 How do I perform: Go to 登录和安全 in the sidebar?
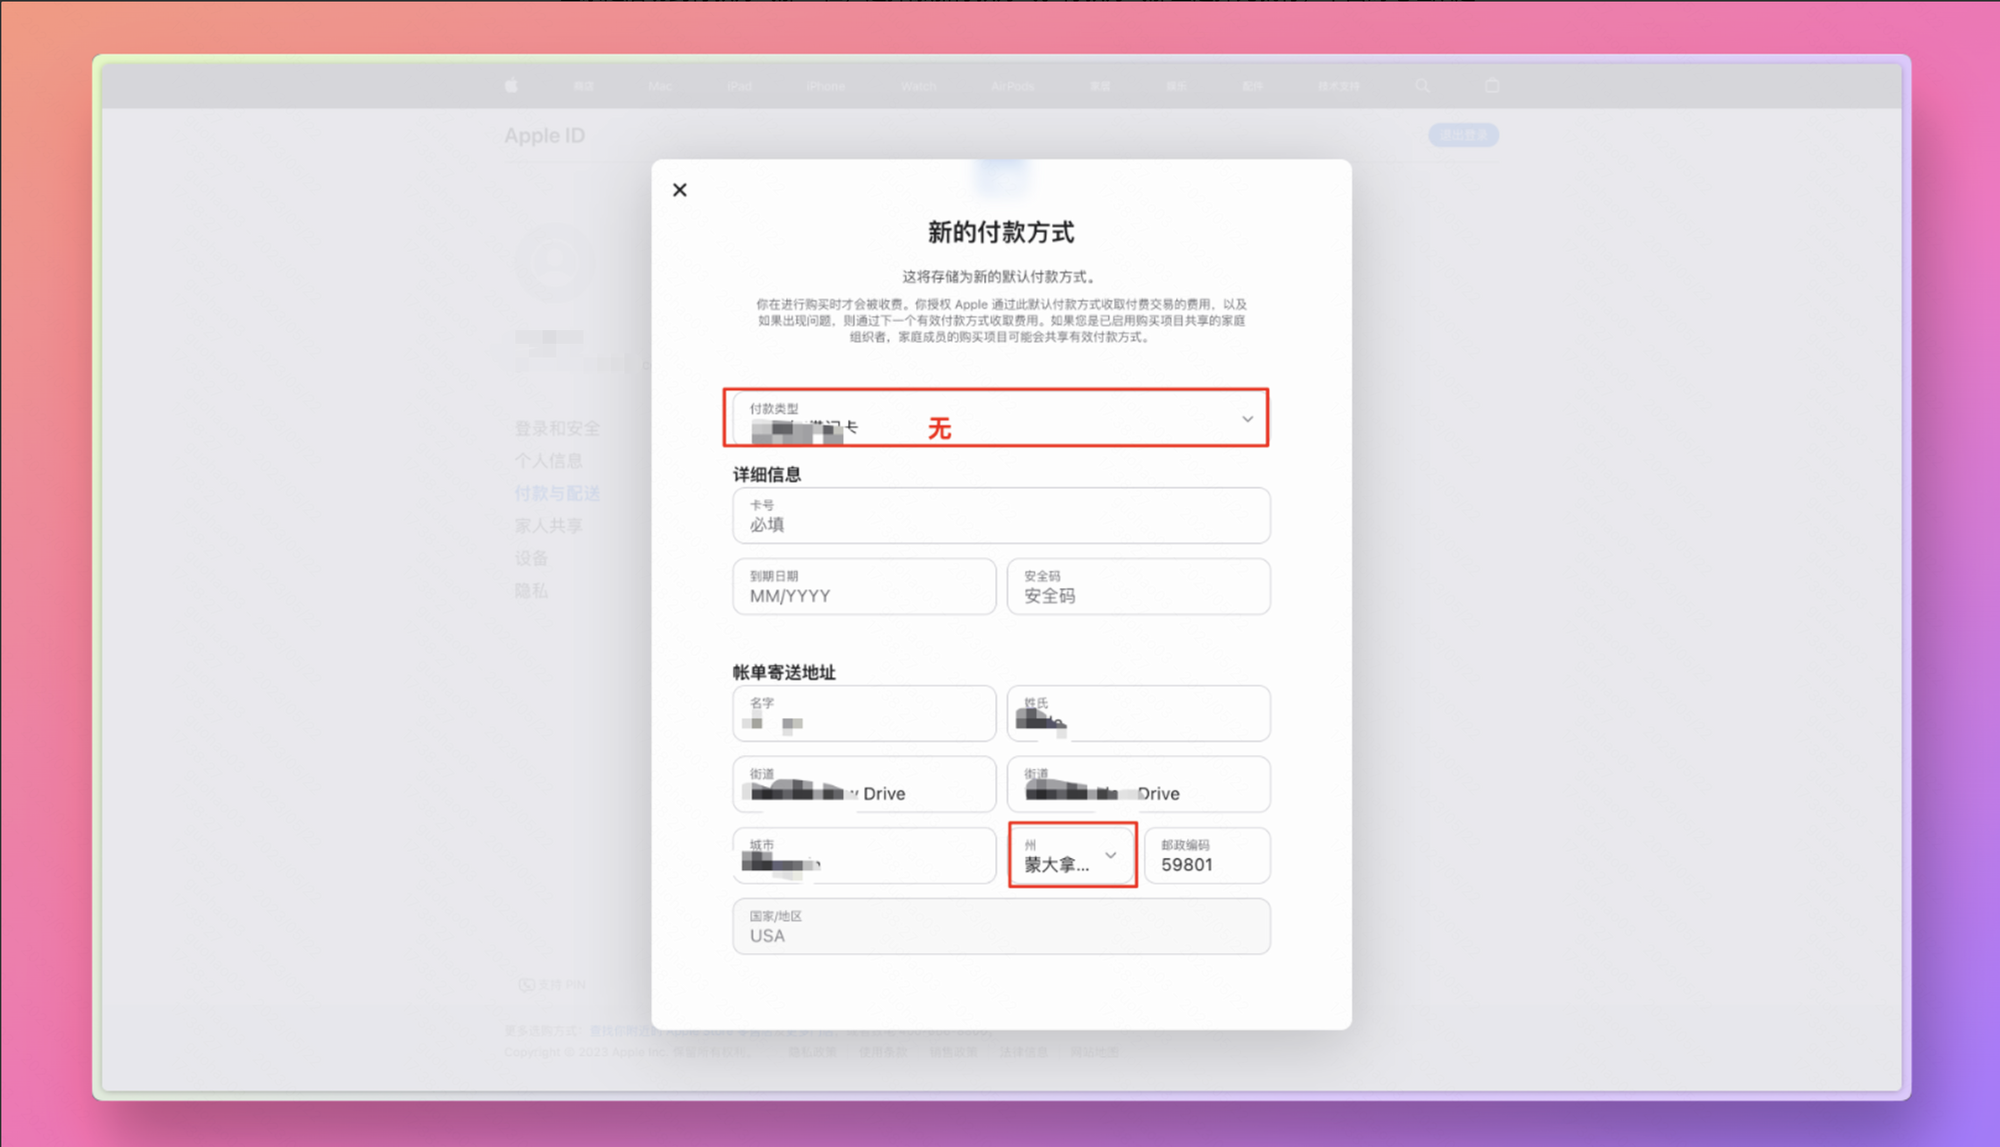(x=557, y=429)
